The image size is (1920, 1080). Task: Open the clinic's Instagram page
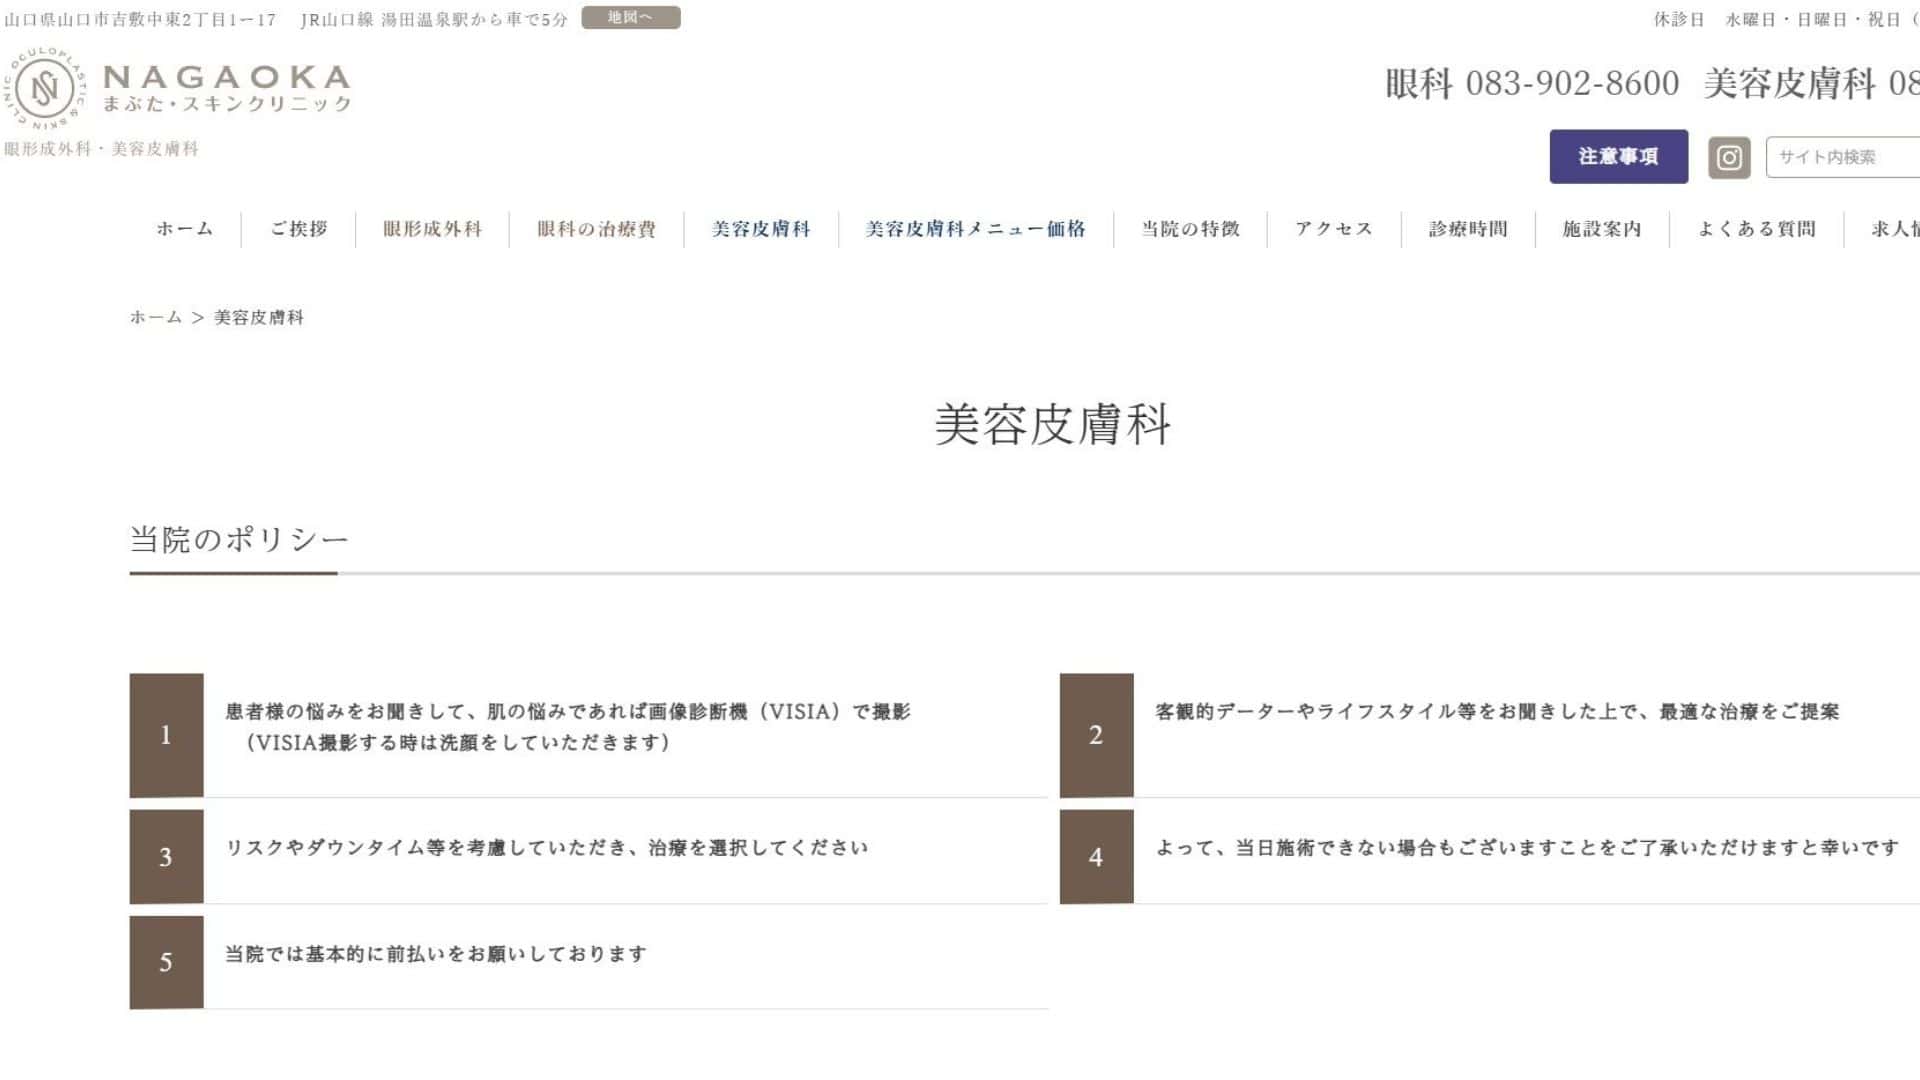pos(1728,156)
